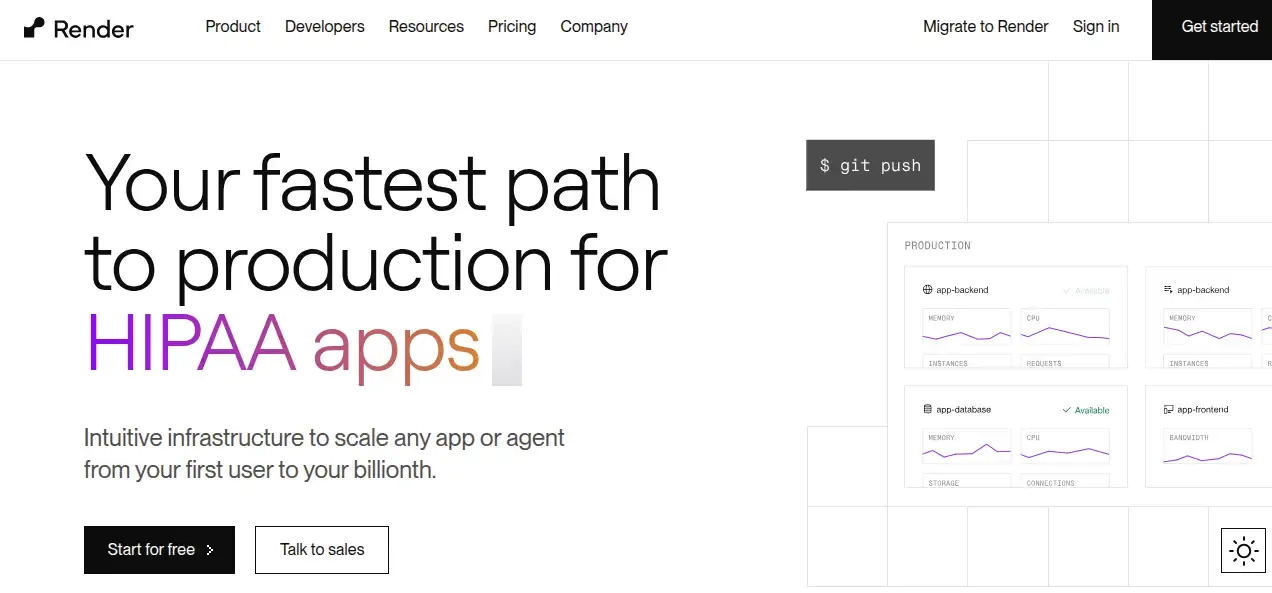This screenshot has height=593, width=1272.
Task: Select the REQUESTS tile in the app-backend card
Action: tap(1065, 362)
